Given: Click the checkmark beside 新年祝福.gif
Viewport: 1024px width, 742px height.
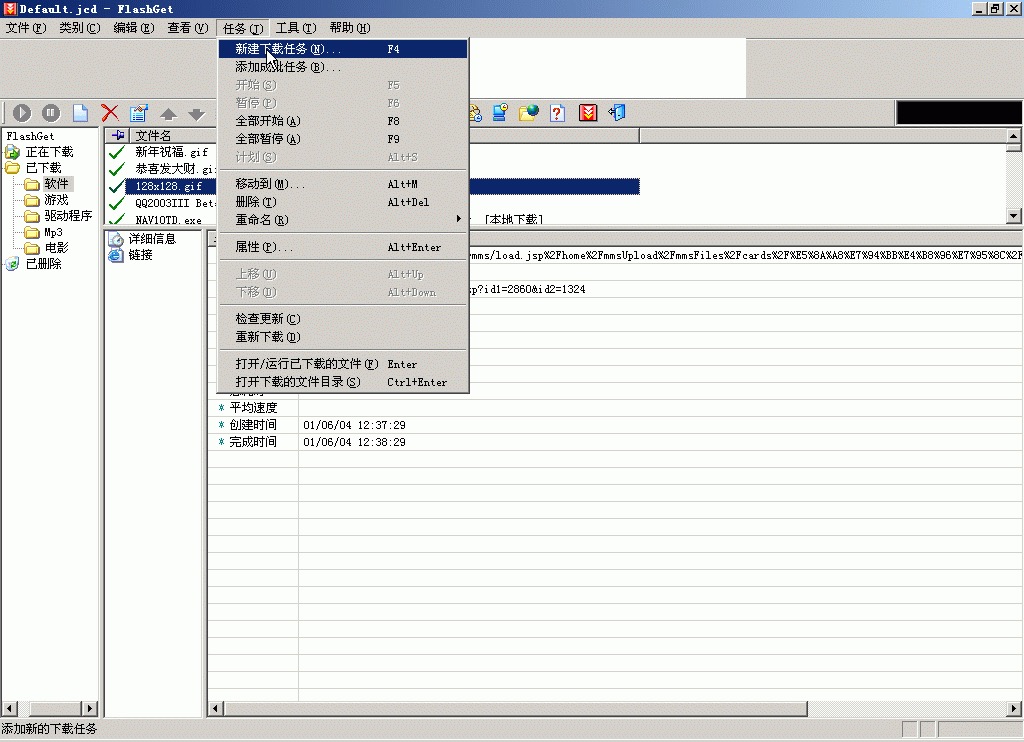Looking at the screenshot, I should click(x=117, y=152).
